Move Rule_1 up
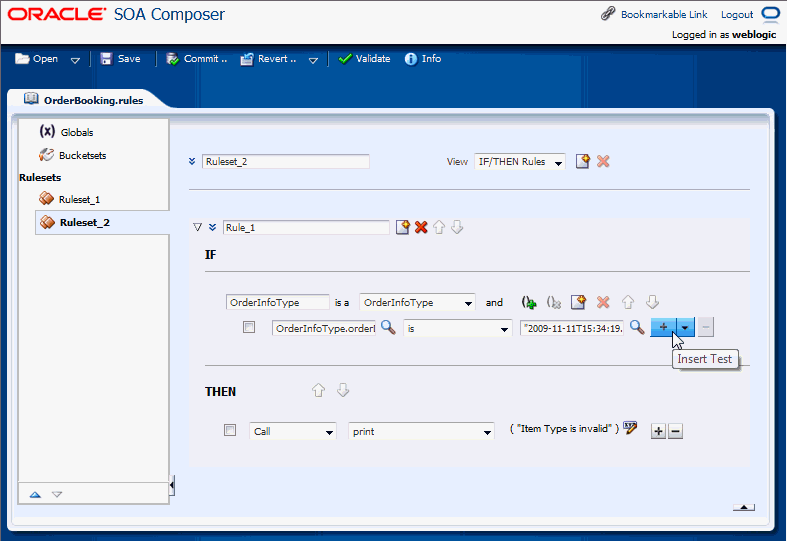 (439, 227)
